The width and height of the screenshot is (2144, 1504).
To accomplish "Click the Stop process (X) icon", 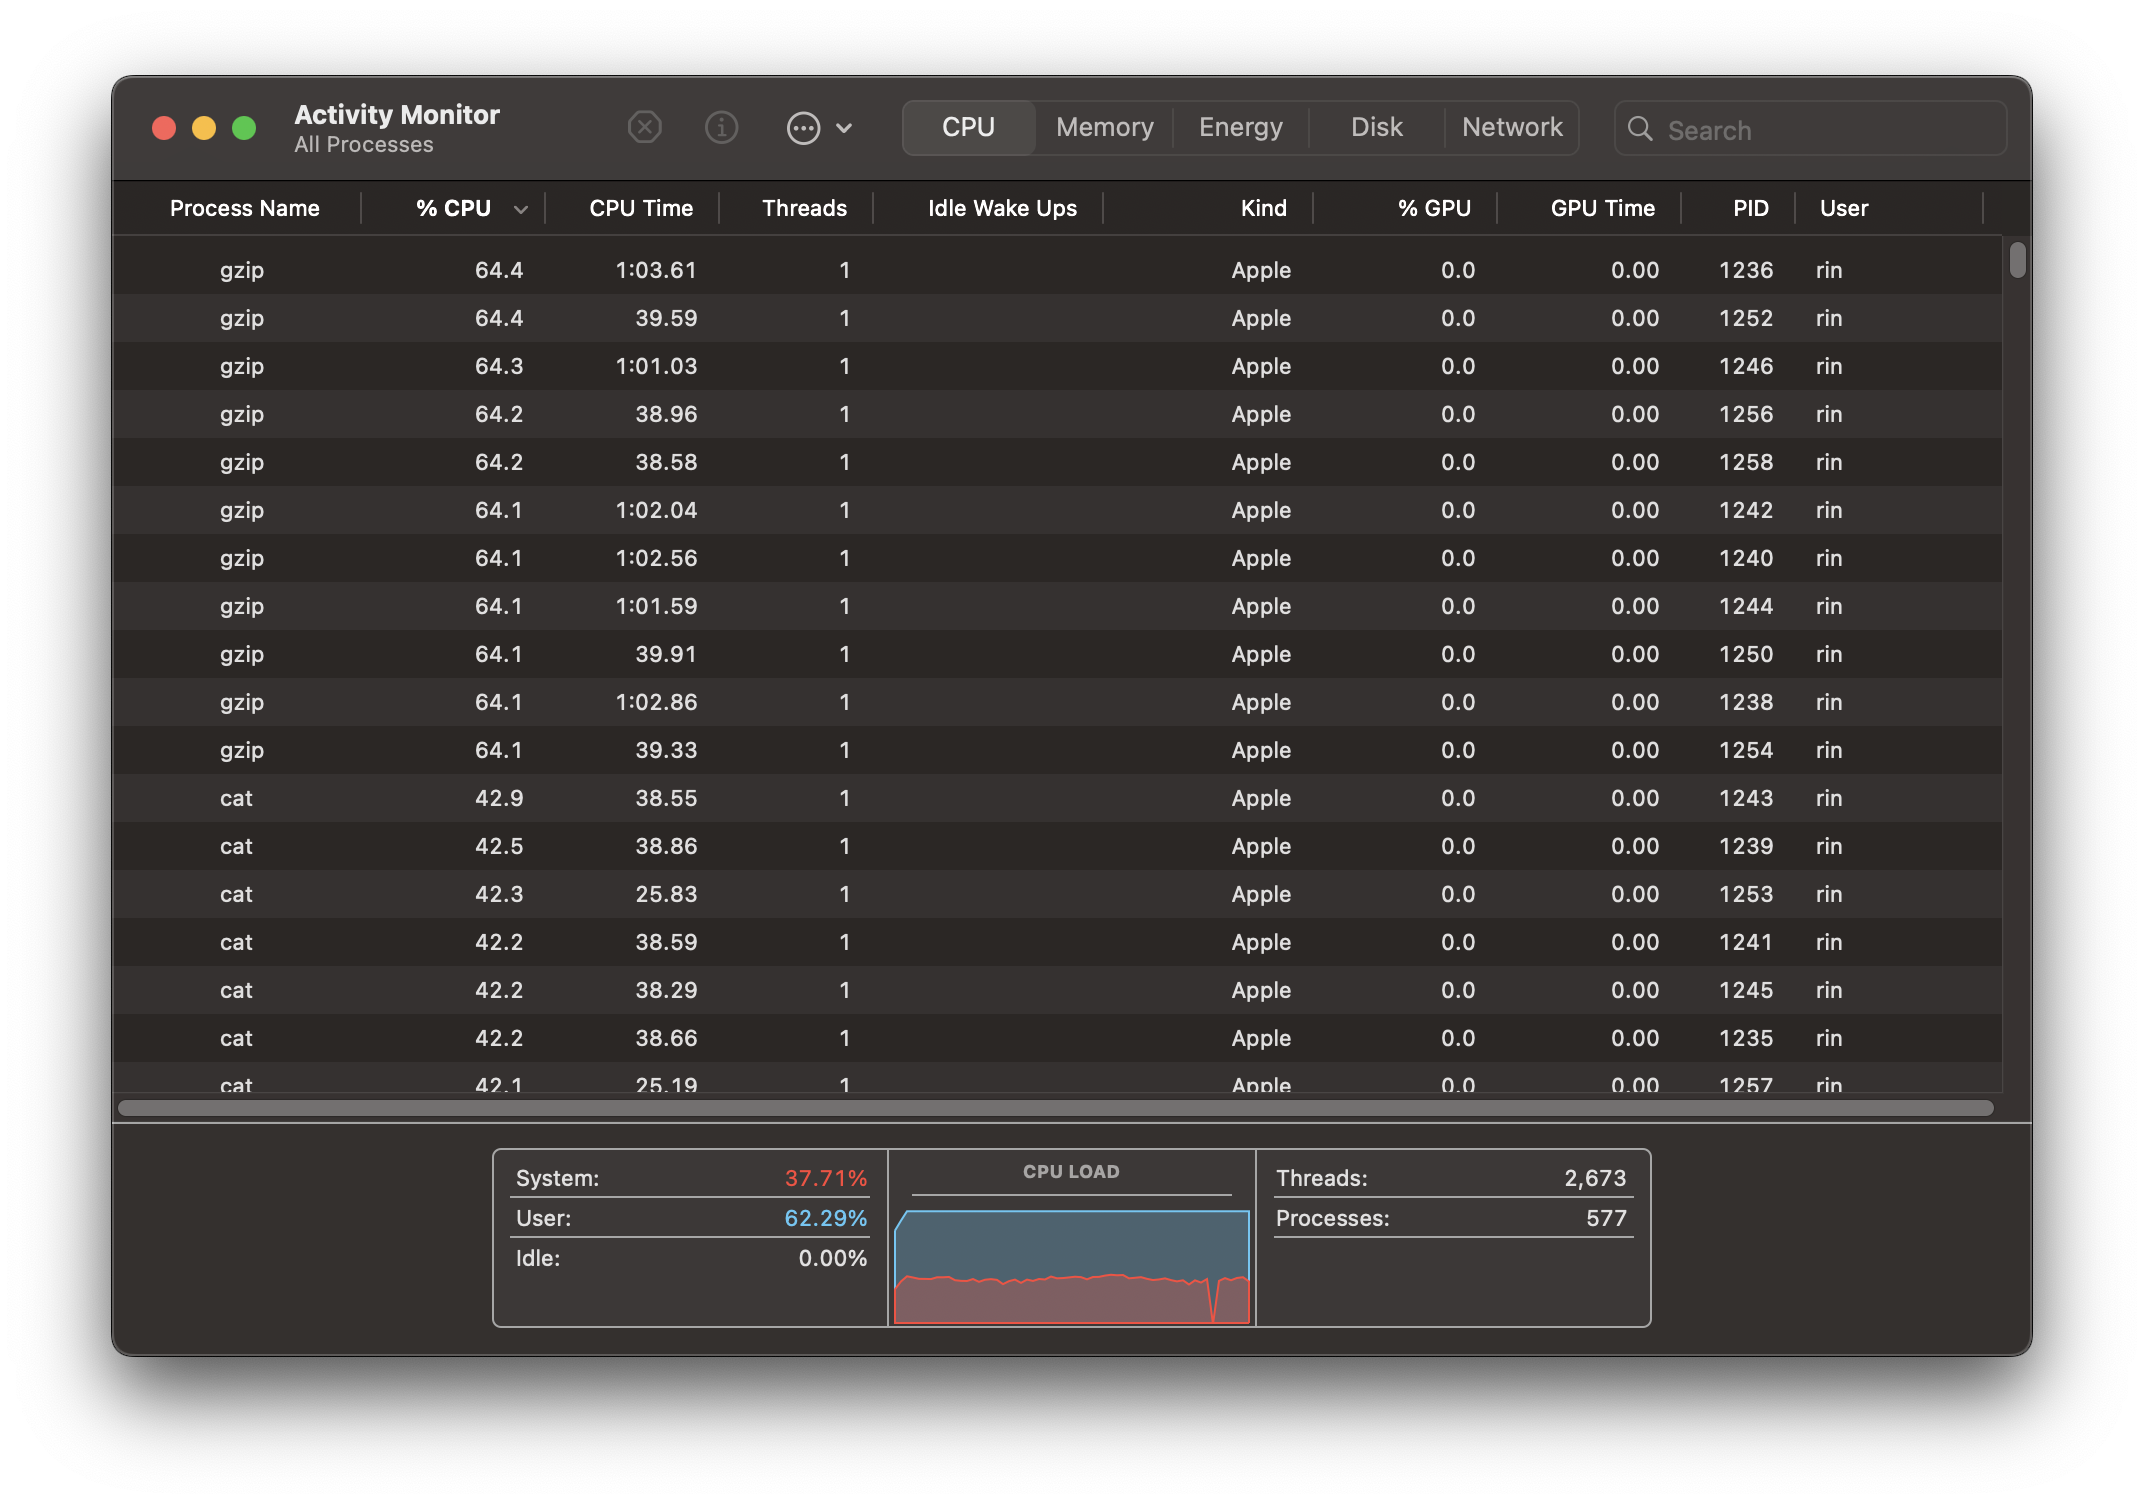I will (x=645, y=128).
